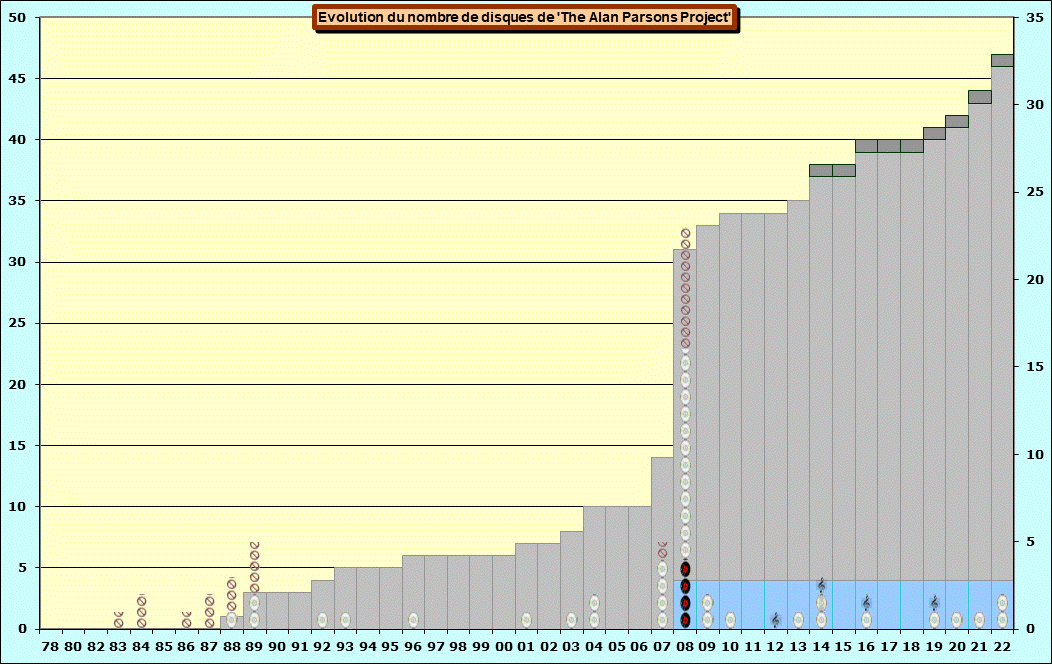Click x-axis year label '78'

pos(50,647)
